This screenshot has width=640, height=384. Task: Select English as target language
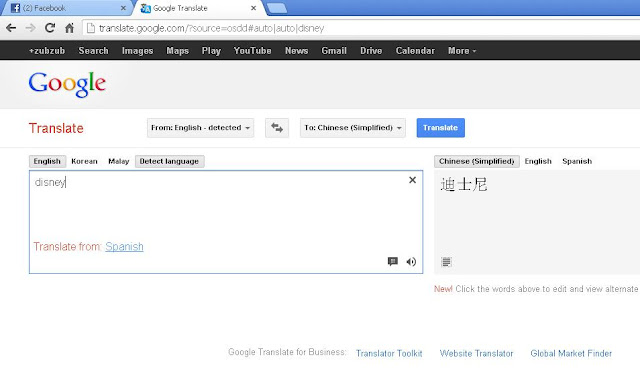click(538, 161)
